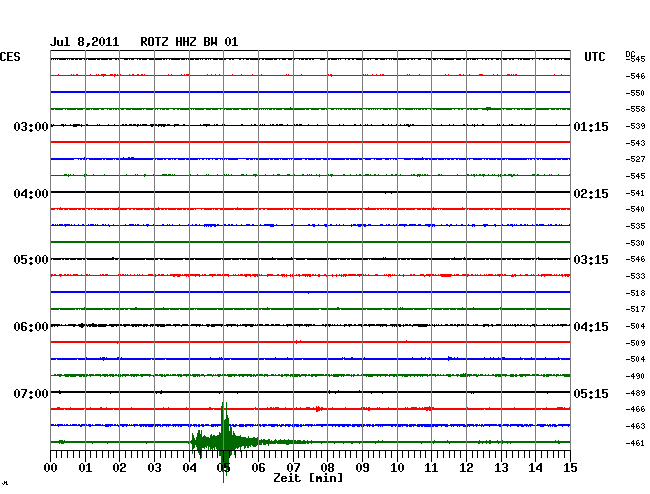Screen dimensions: 650x494
Task: Click the DC offset value -517
Action: pyautogui.click(x=635, y=309)
